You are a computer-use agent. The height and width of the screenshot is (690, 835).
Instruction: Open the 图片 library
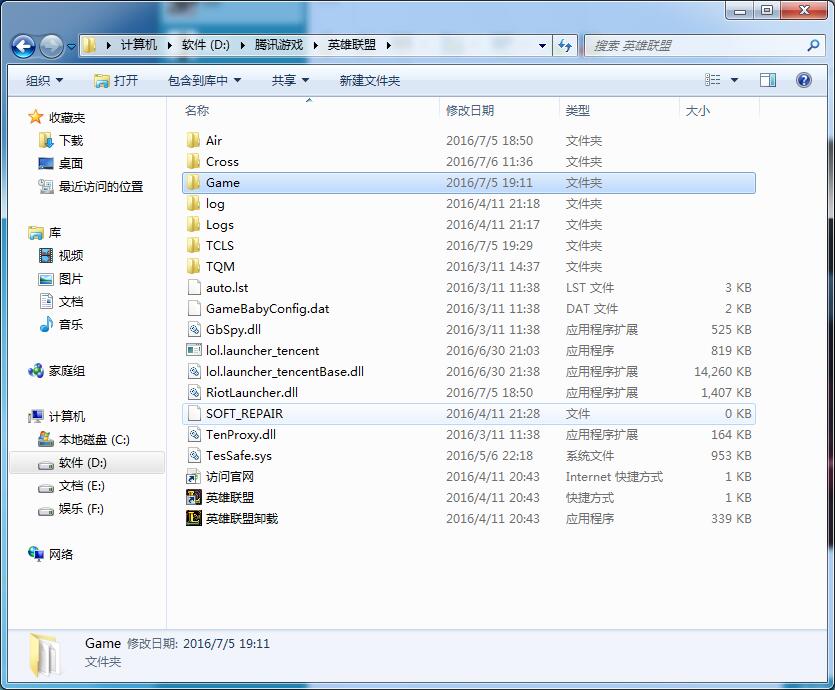(71, 278)
